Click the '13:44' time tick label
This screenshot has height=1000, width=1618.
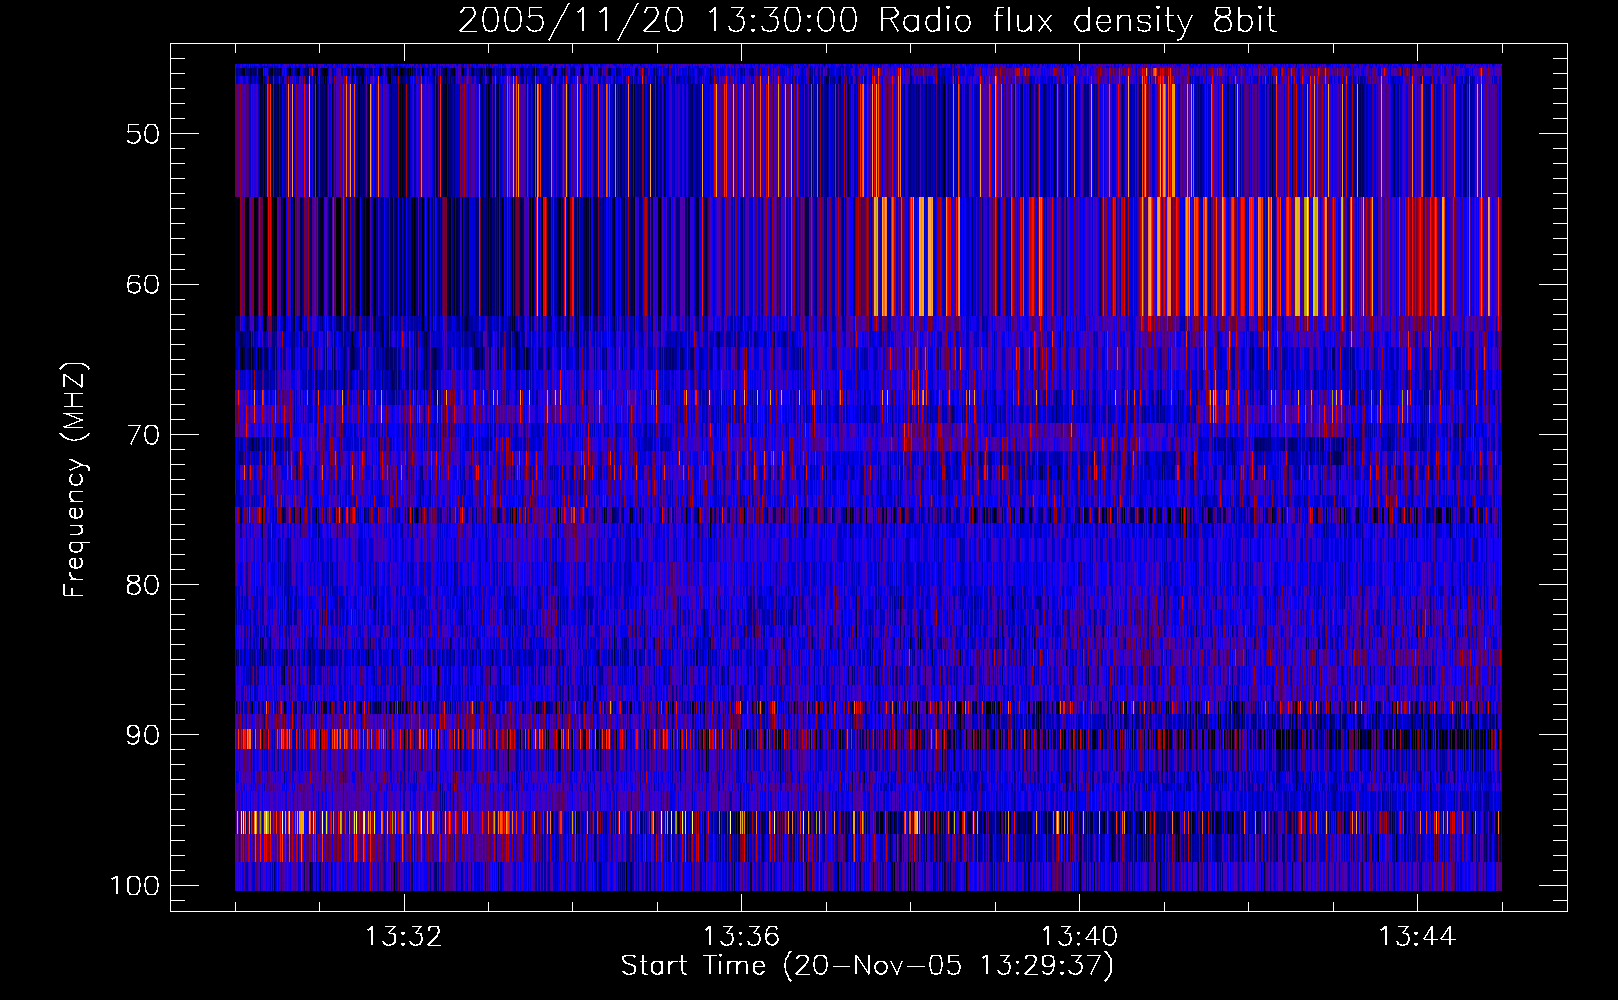1417,937
